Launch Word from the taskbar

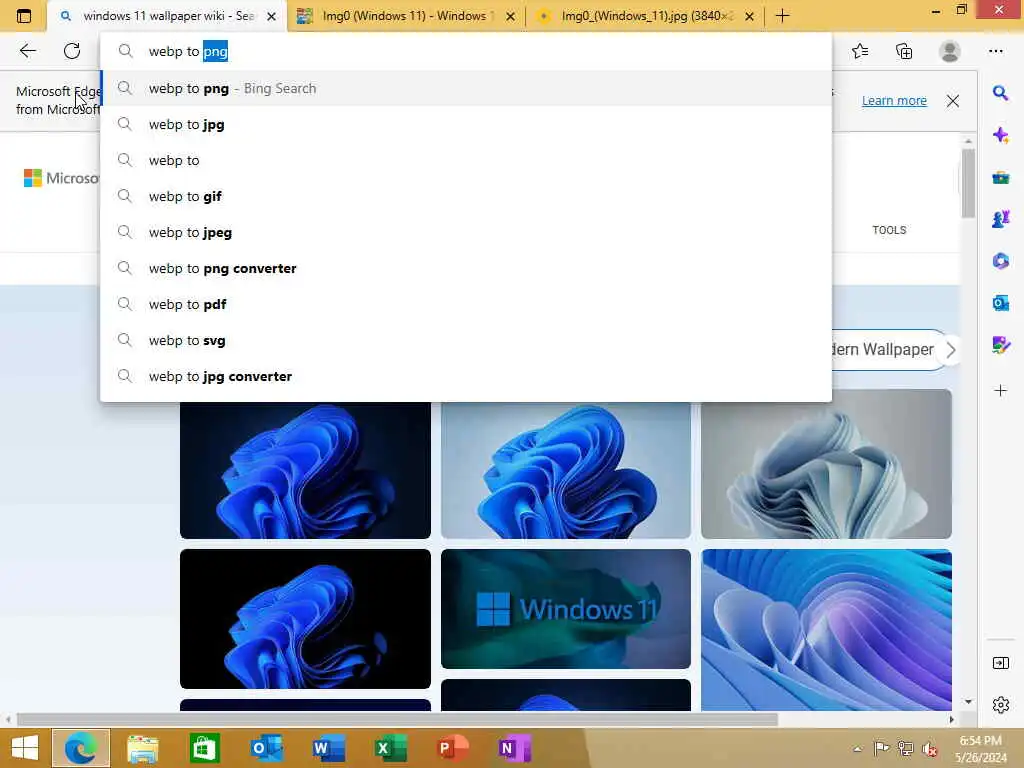[328, 748]
